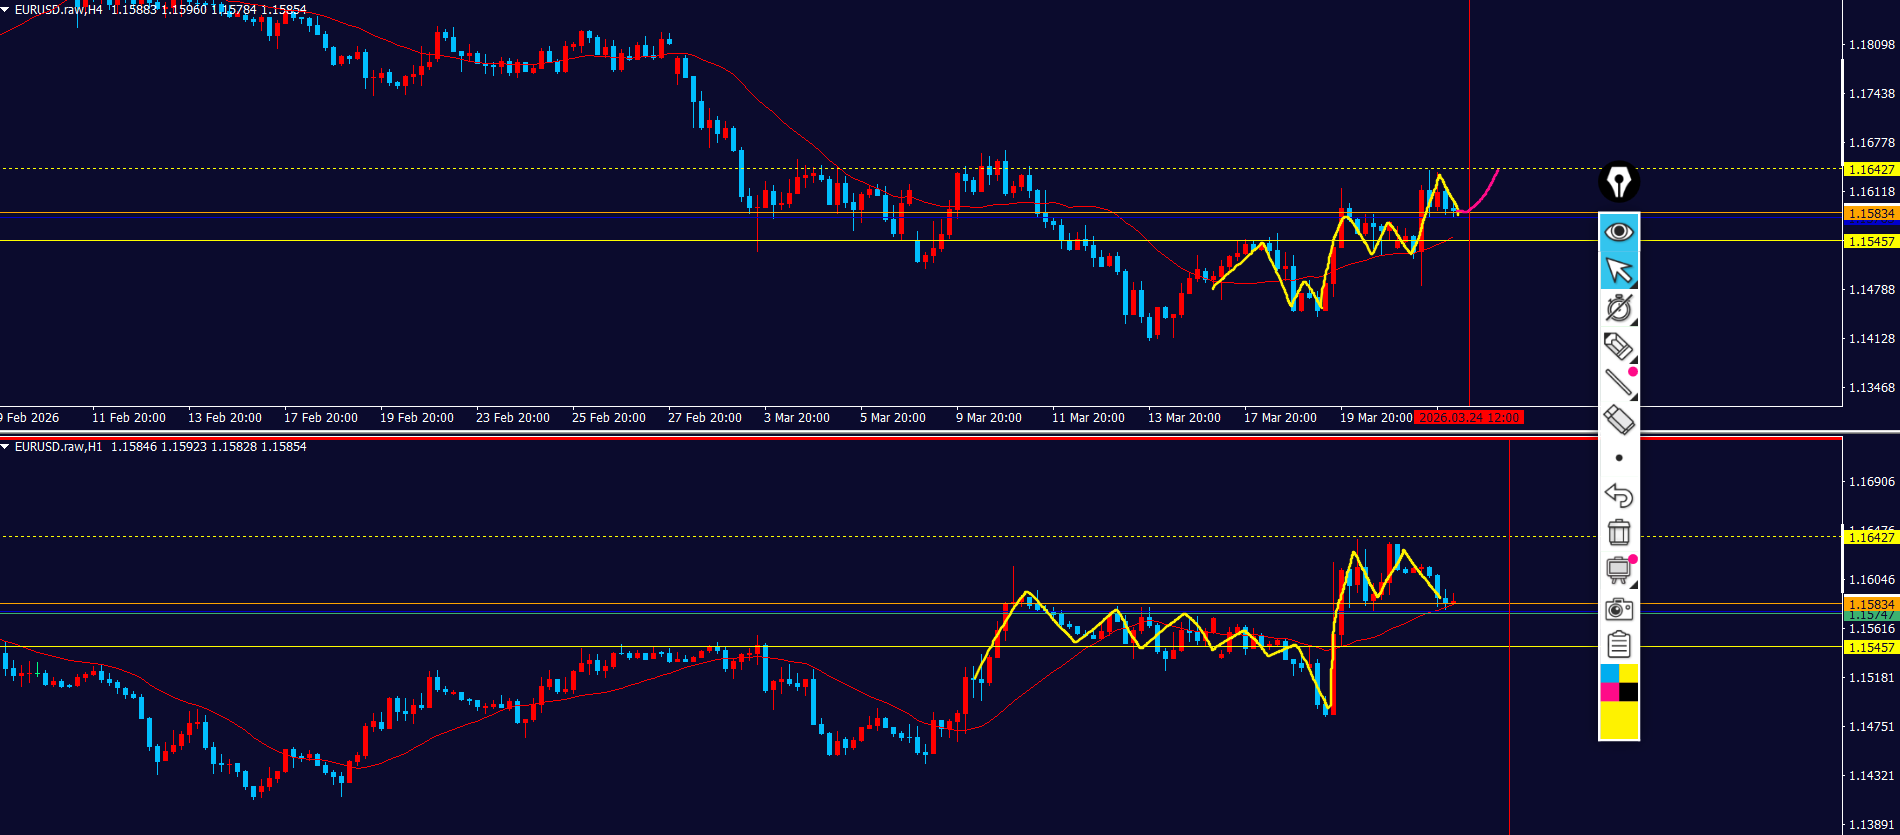Click the small dot pen-size button

pos(1619,458)
